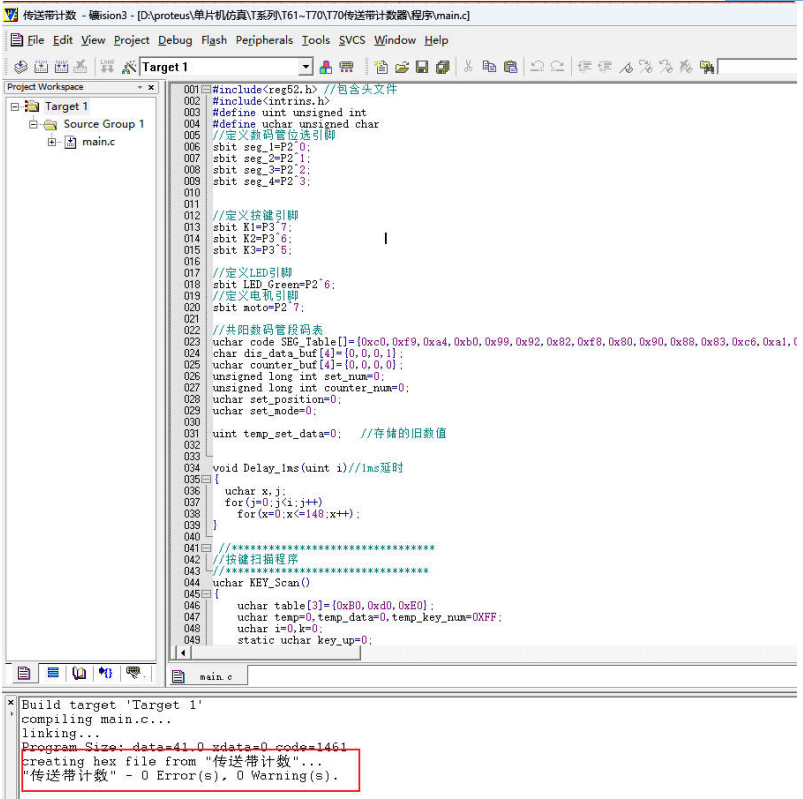
Task: Collapse code fold at line 001
Action: point(206,89)
